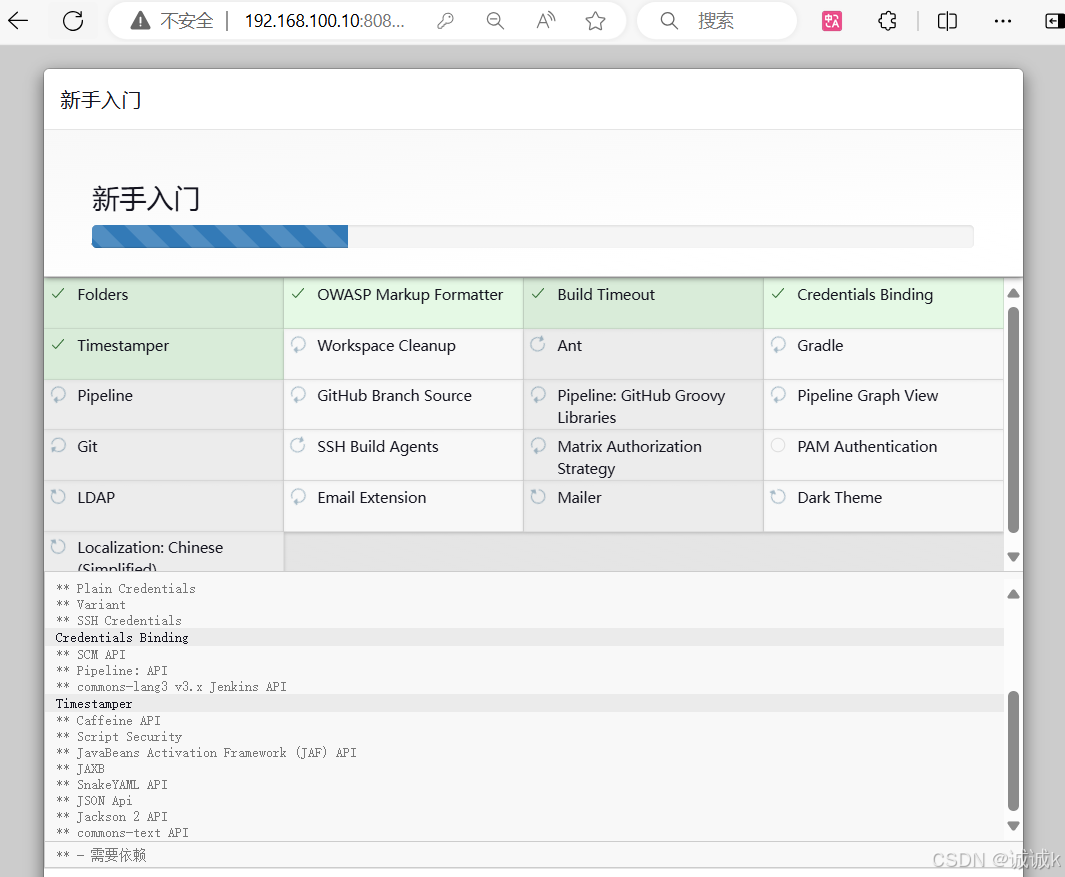The image size is (1065, 877).
Task: Add page to favorites star icon
Action: [596, 21]
